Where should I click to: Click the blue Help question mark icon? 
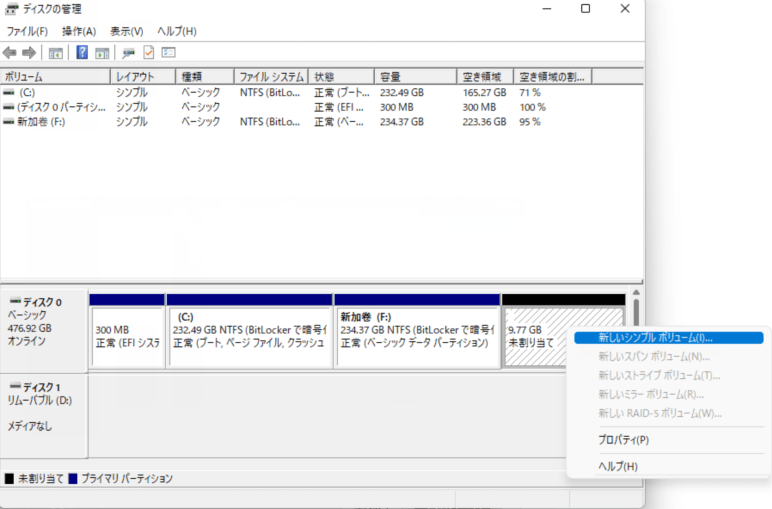tap(82, 52)
